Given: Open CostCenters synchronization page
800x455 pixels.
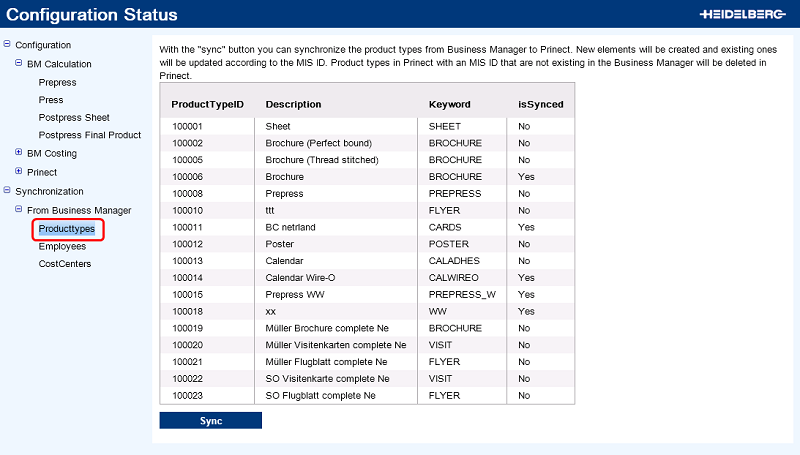Looking at the screenshot, I should [x=65, y=264].
